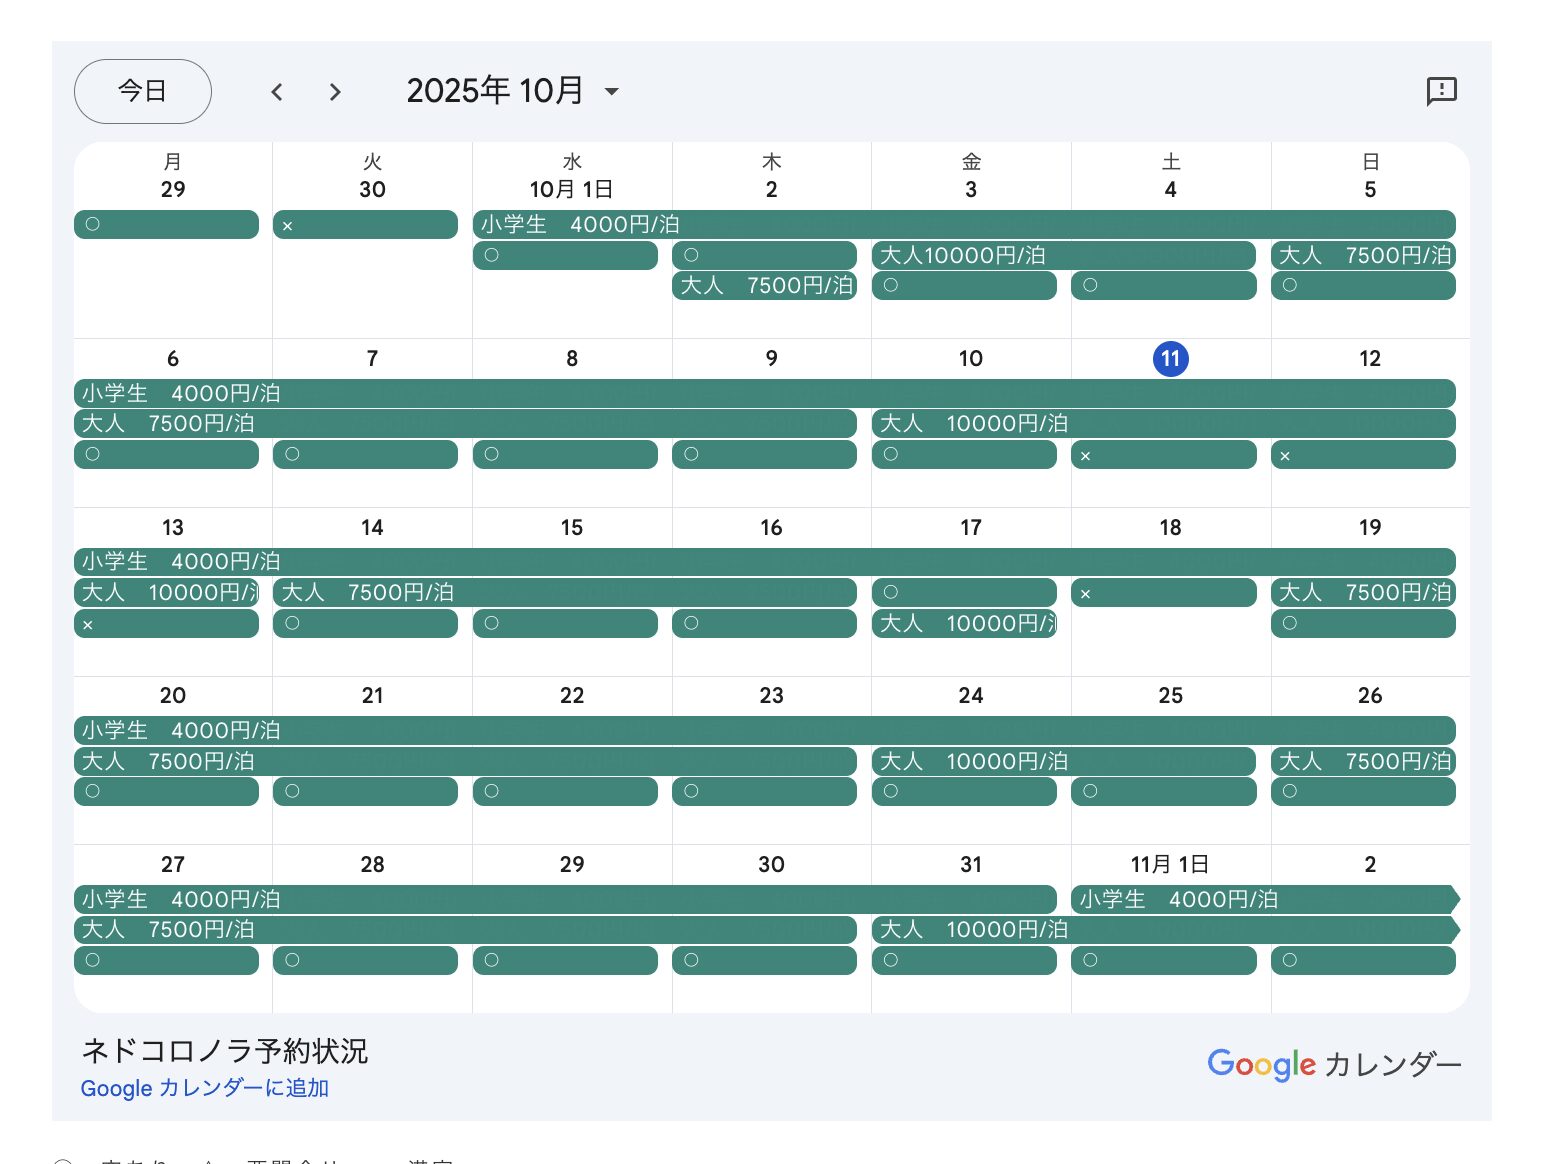This screenshot has width=1560, height=1164.
Task: Open the × event on September 30
Action: (365, 225)
